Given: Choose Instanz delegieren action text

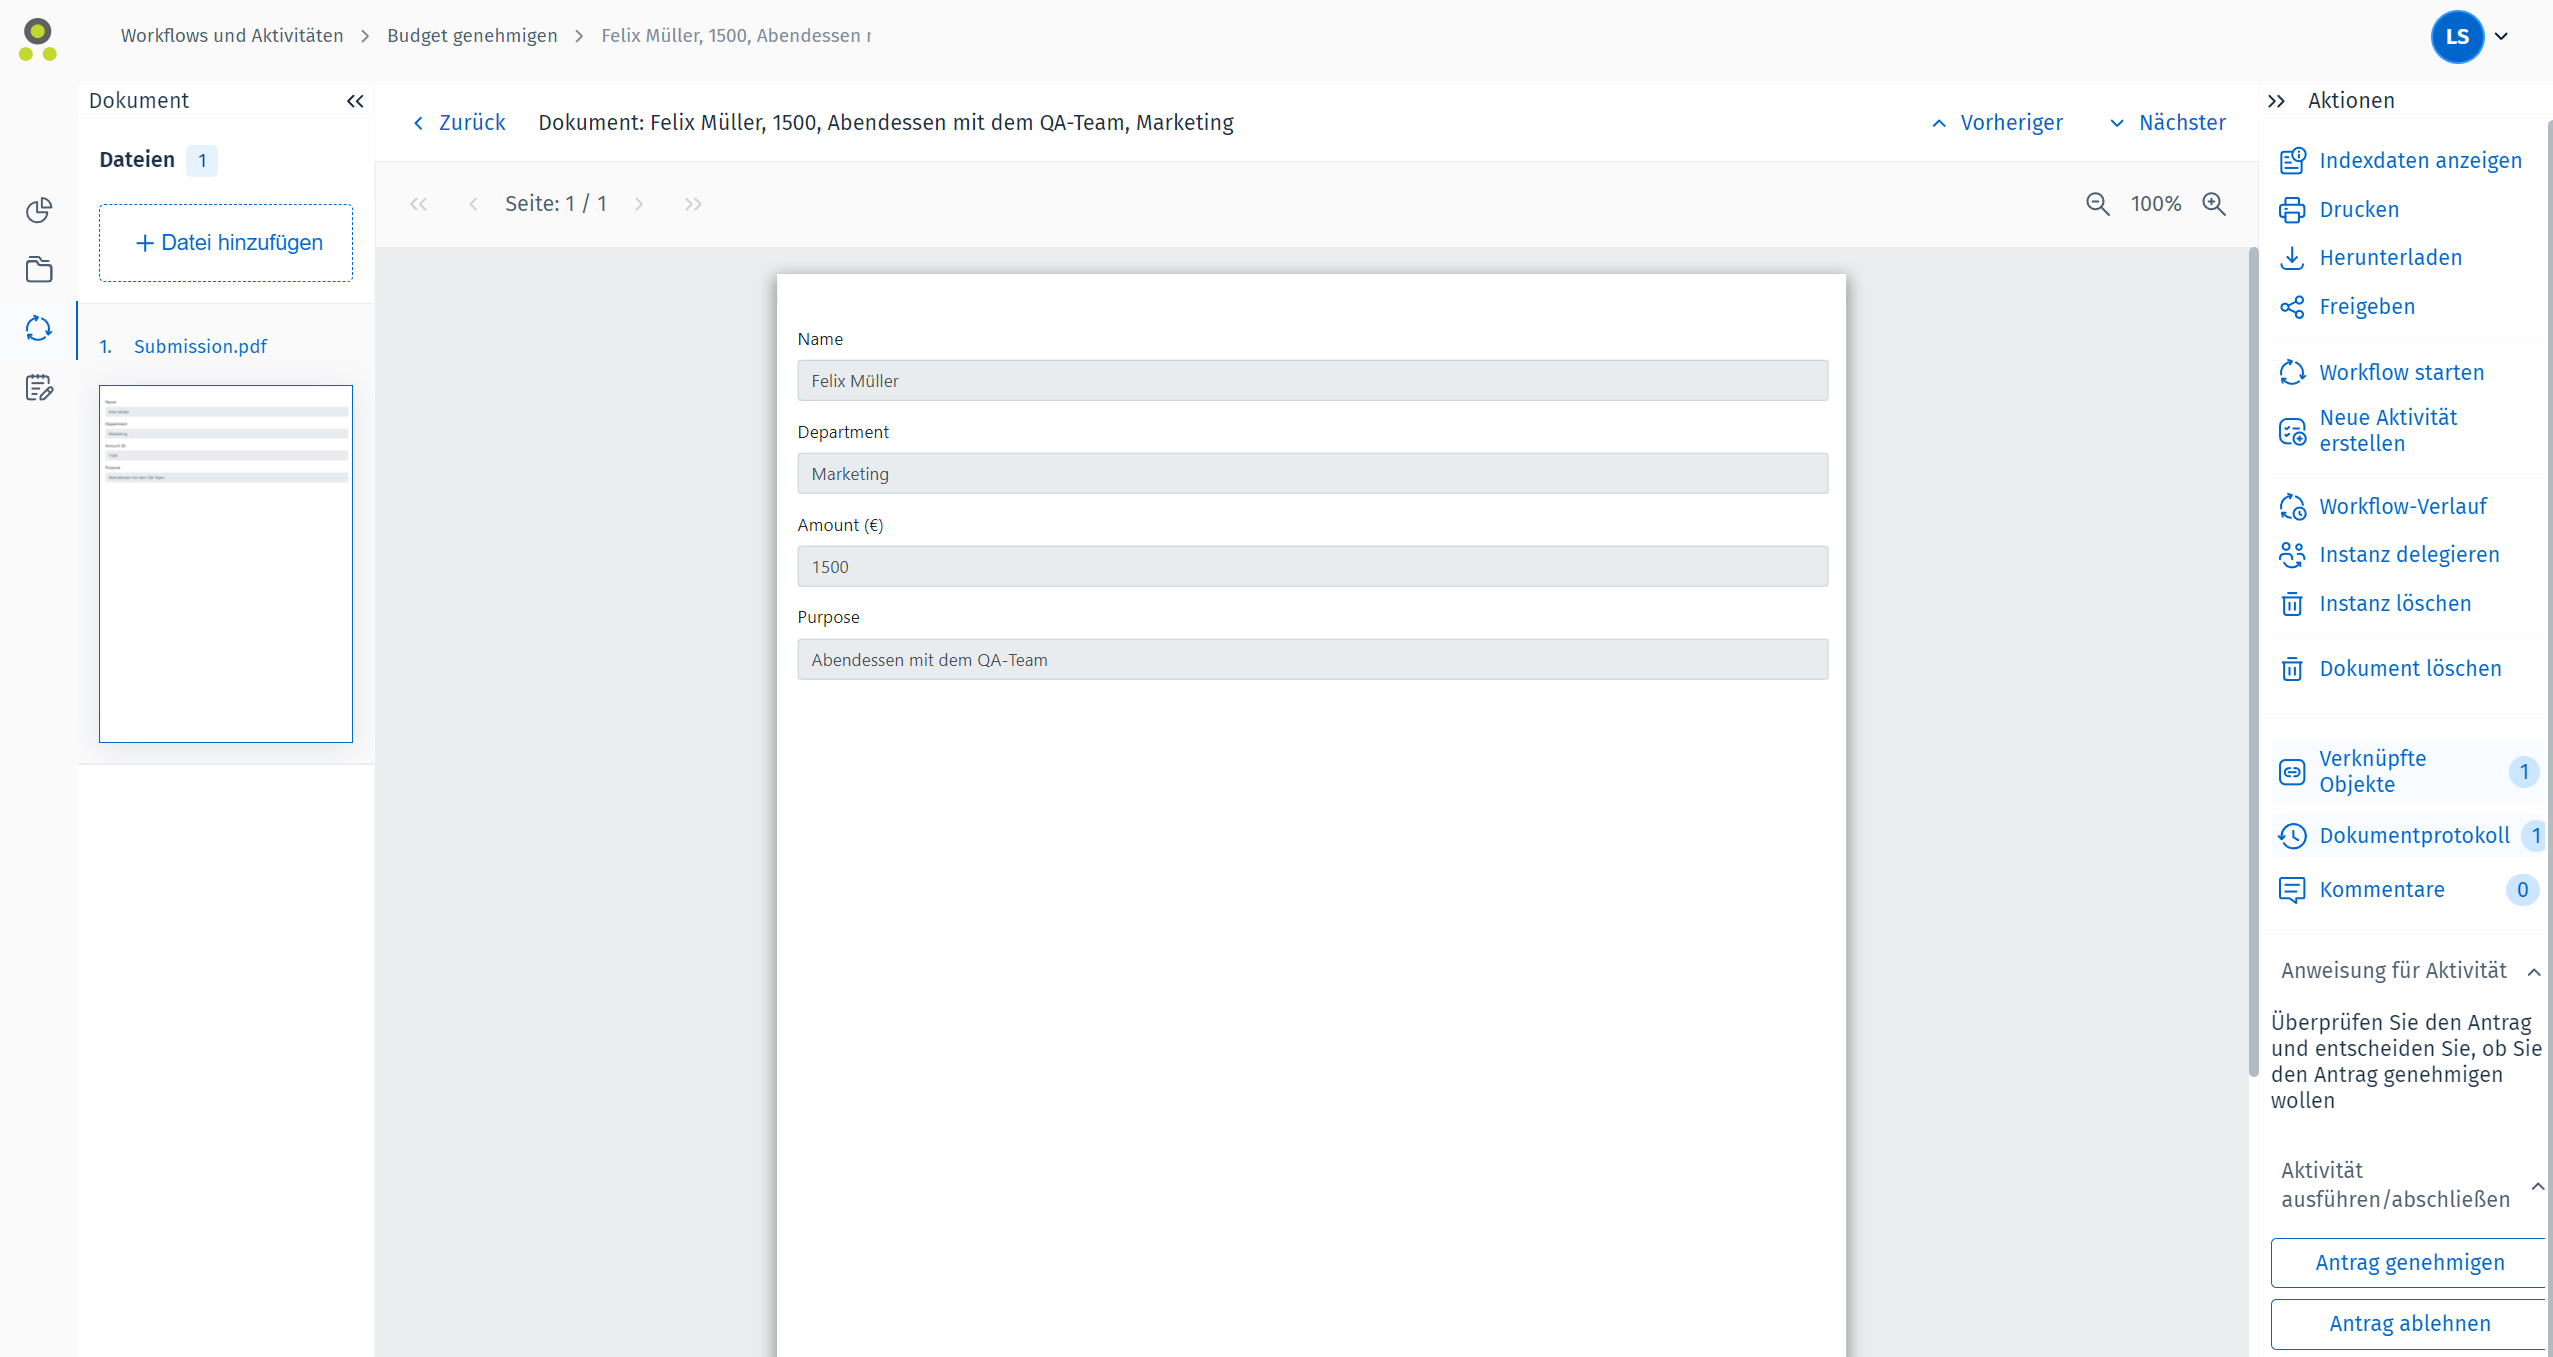Looking at the screenshot, I should pos(2410,555).
